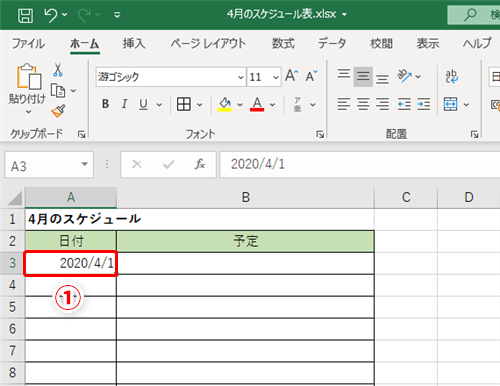Screen dimensions: 500x386
Task: Click the Save icon in title bar
Action: (x=25, y=15)
